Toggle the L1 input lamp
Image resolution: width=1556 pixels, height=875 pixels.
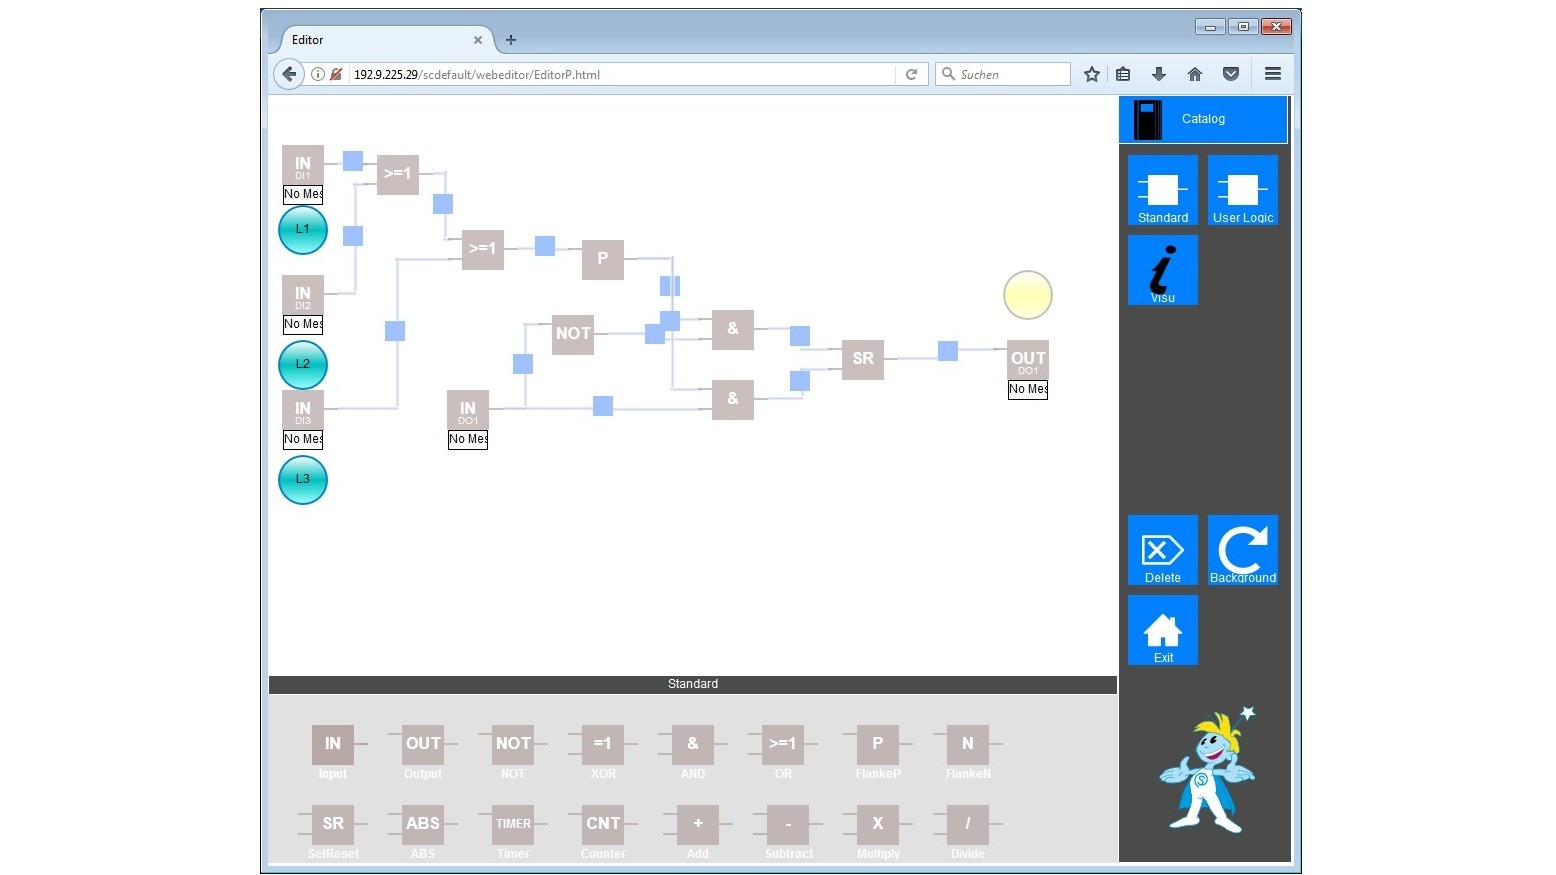pyautogui.click(x=302, y=230)
